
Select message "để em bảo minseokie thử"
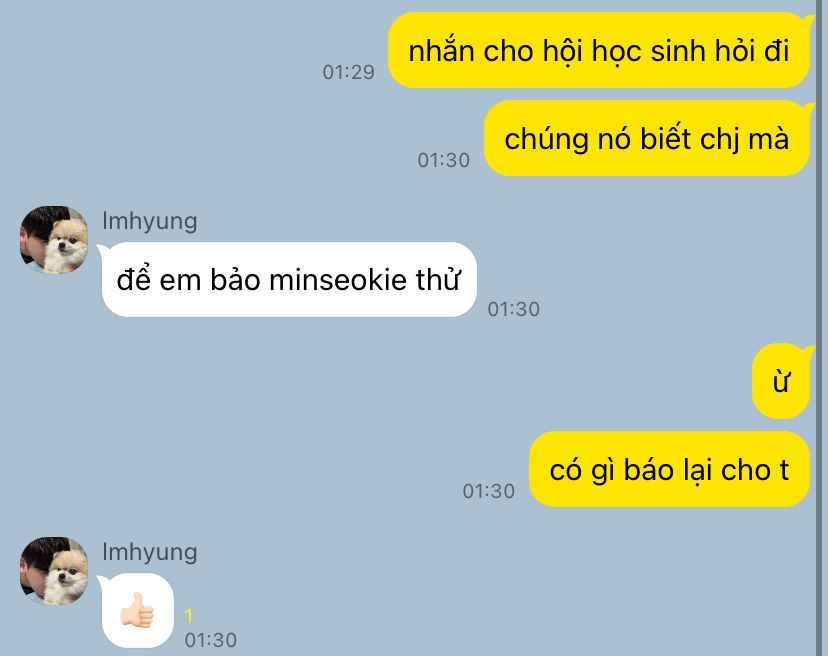point(289,279)
